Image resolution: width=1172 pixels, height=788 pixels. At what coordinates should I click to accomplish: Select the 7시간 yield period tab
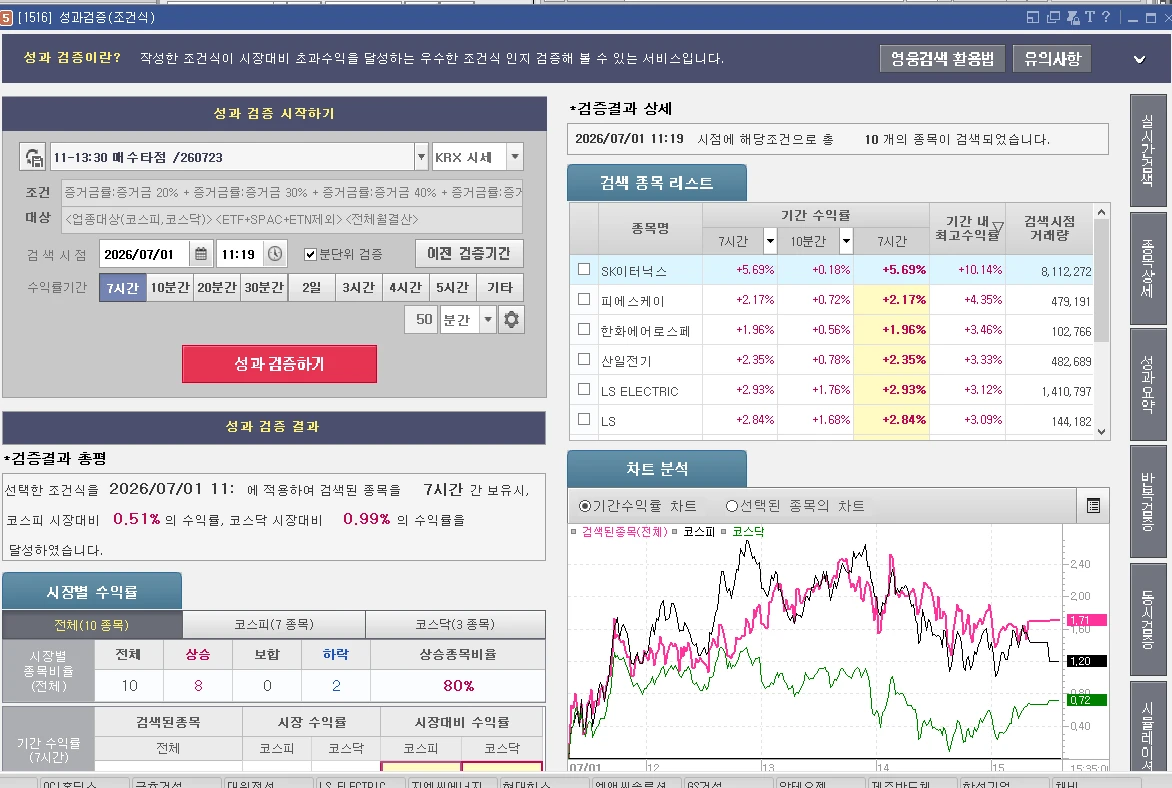(123, 288)
